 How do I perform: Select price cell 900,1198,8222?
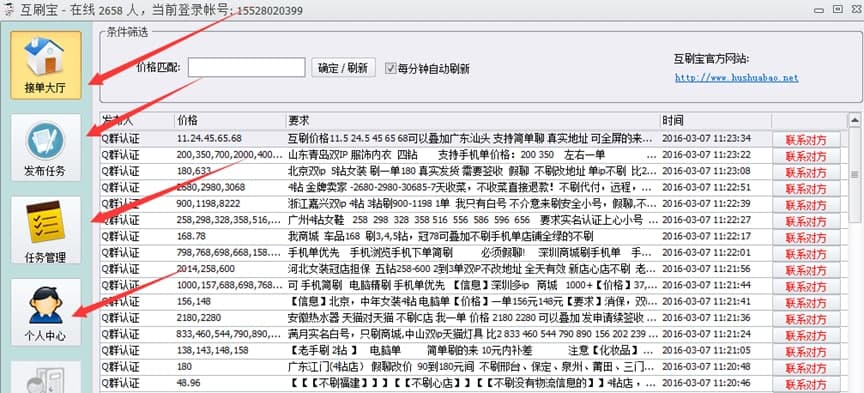pos(209,203)
